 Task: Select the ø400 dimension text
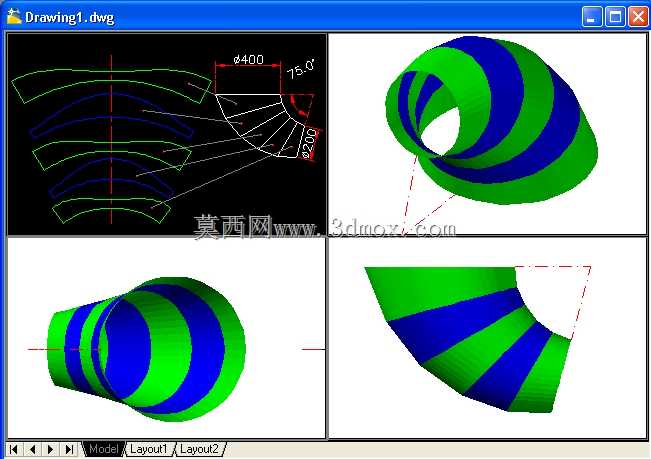pos(248,60)
